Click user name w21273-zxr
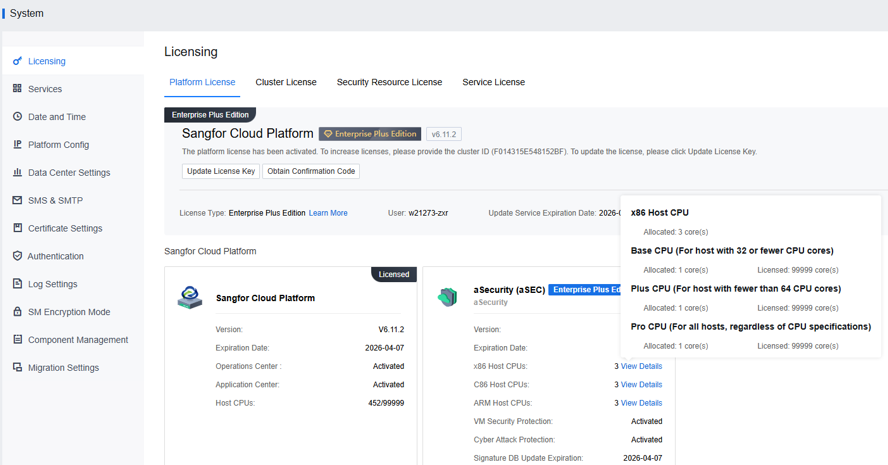Image resolution: width=888 pixels, height=465 pixels. click(428, 213)
